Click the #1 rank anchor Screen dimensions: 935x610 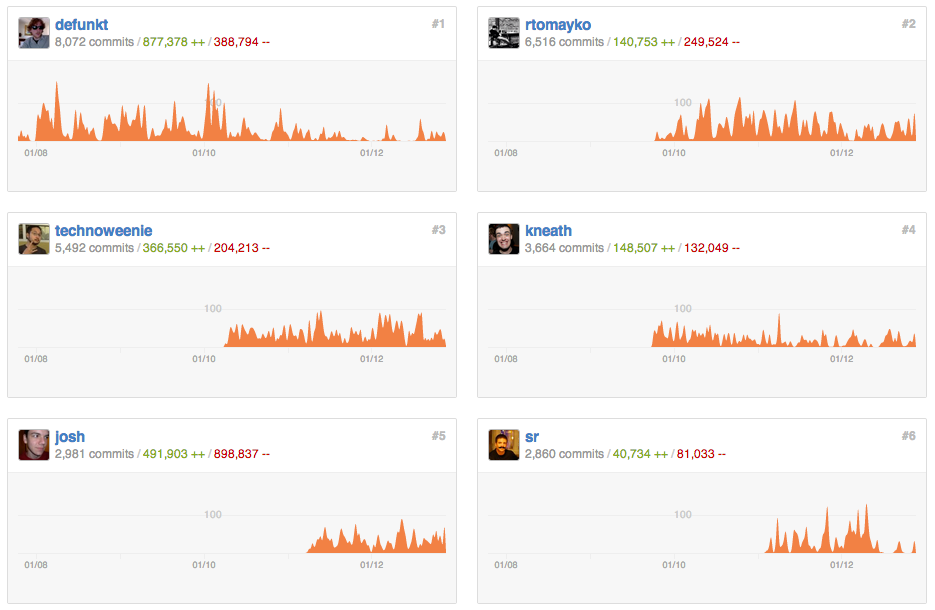tap(438, 24)
